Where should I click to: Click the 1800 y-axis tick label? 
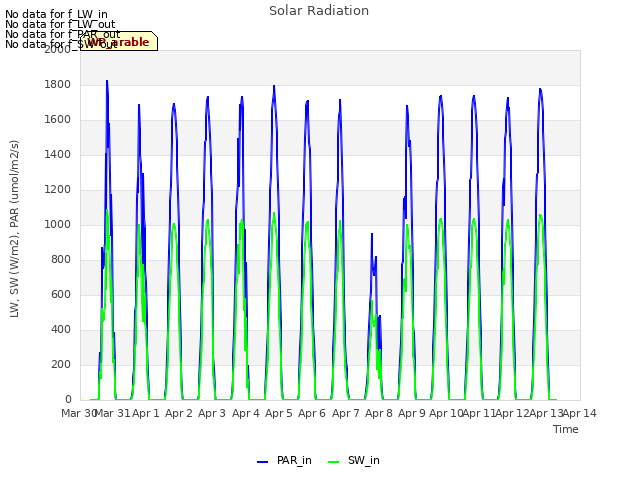[58, 84]
